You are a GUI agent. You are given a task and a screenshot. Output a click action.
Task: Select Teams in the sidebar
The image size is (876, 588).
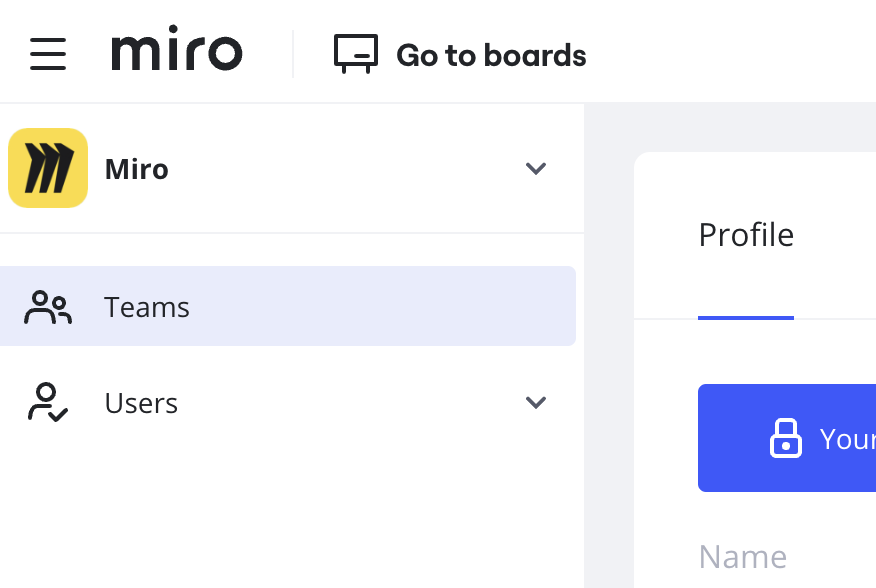287,306
